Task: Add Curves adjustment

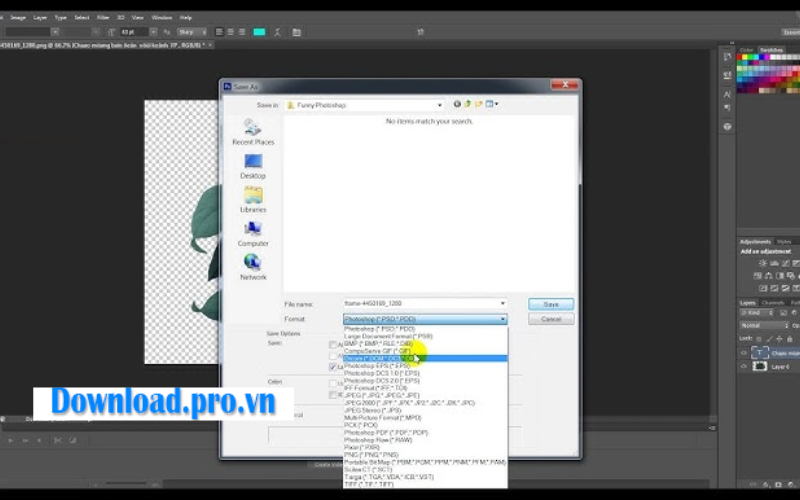Action: tap(785, 263)
